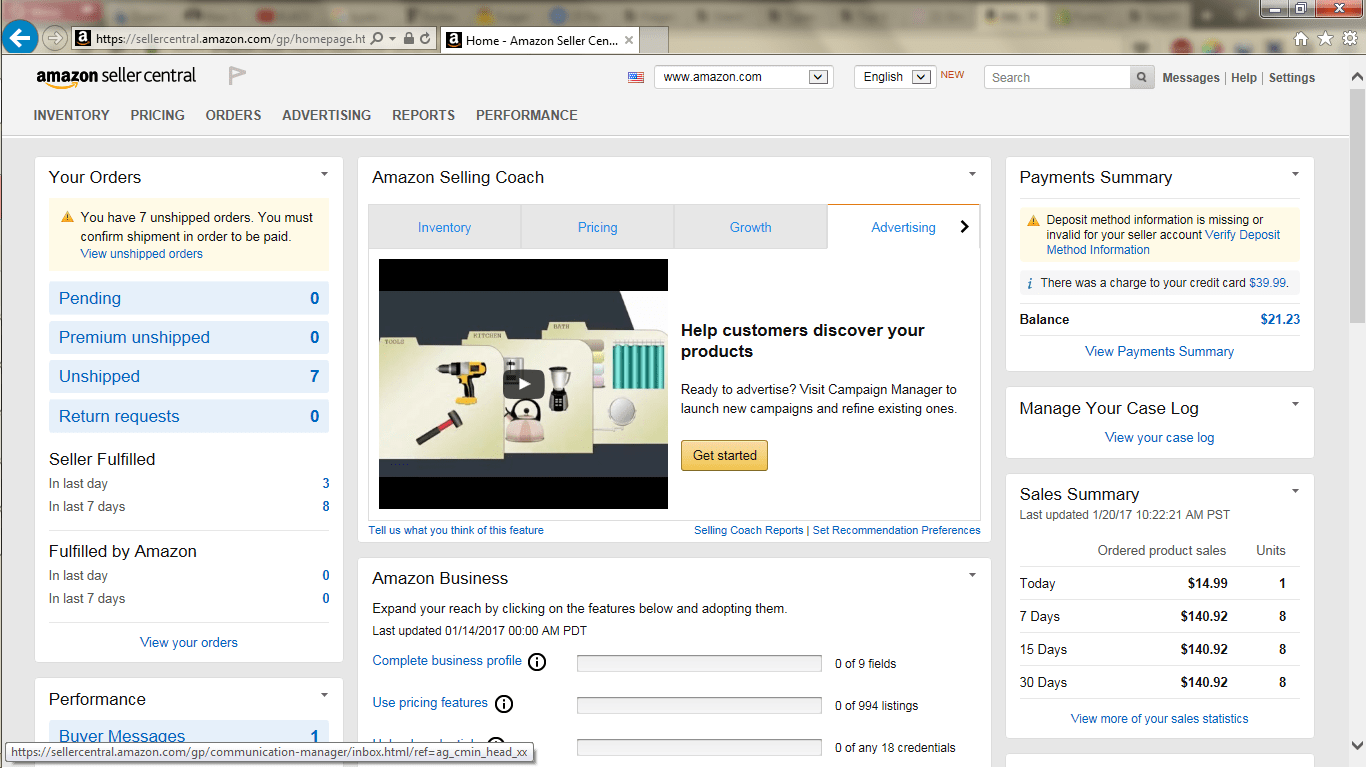1366x768 pixels.
Task: Click info icon next to Use pricing features
Action: point(504,704)
